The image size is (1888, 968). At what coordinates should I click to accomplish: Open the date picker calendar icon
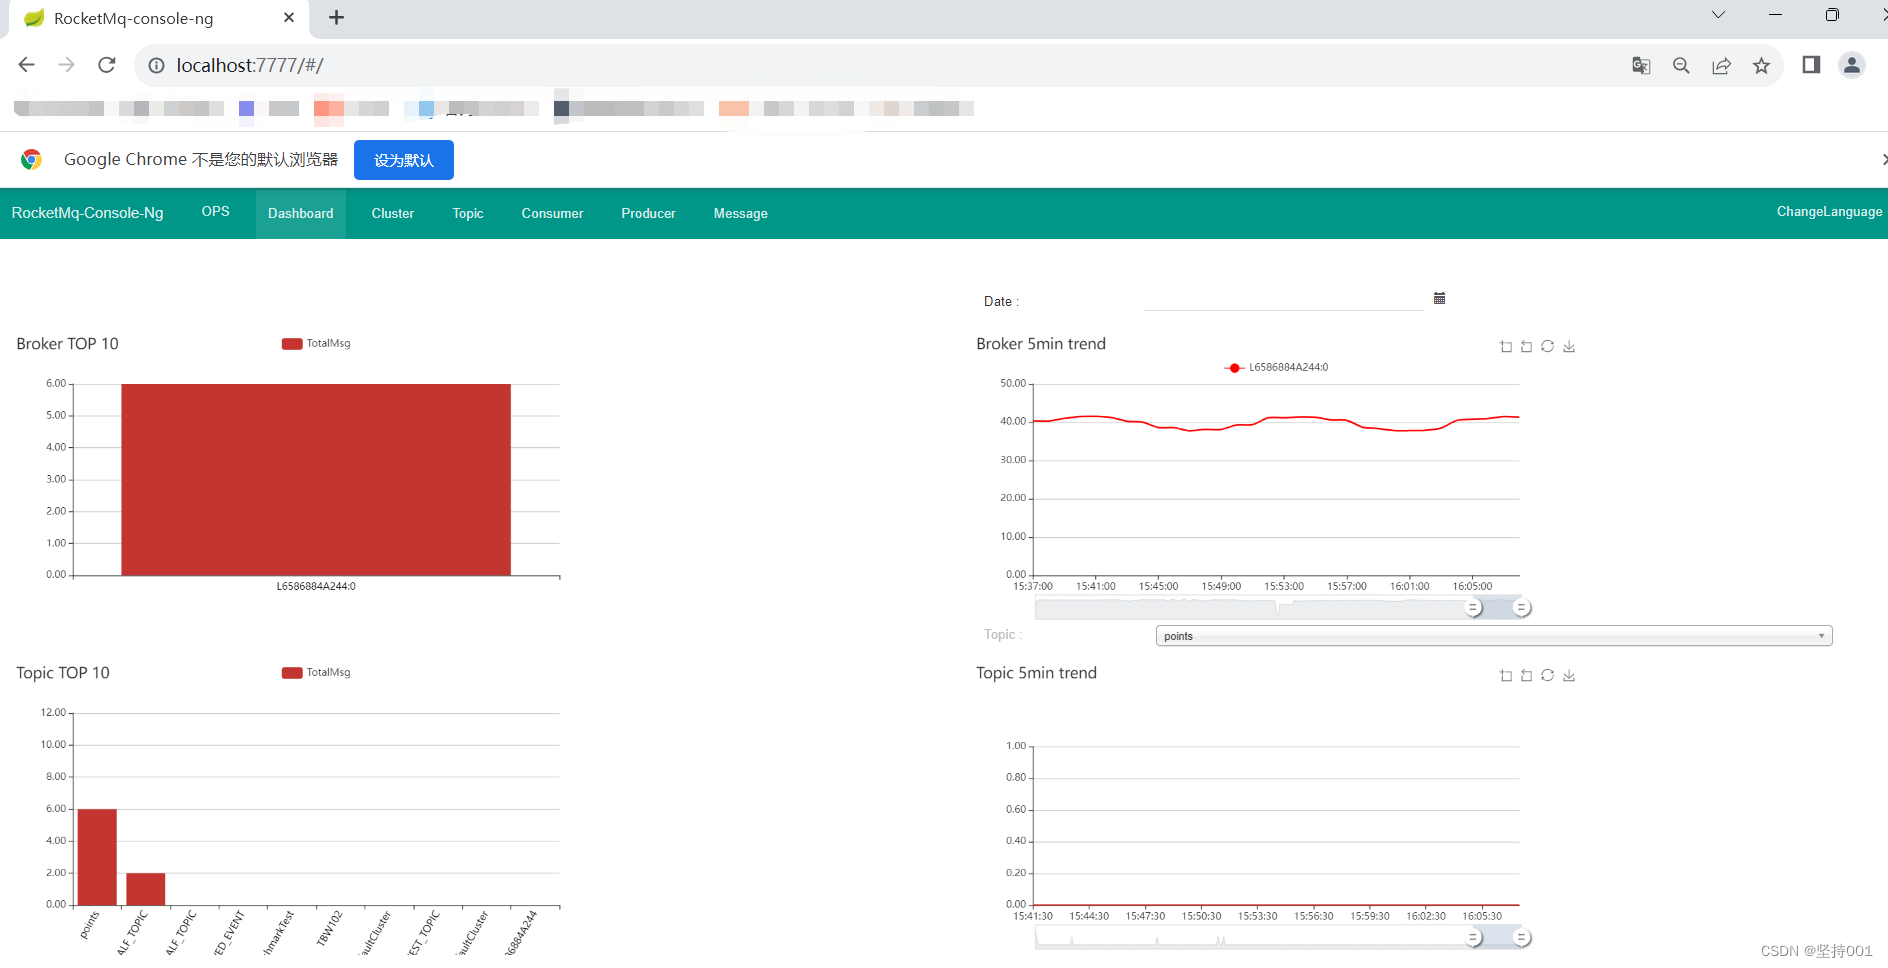(x=1439, y=298)
